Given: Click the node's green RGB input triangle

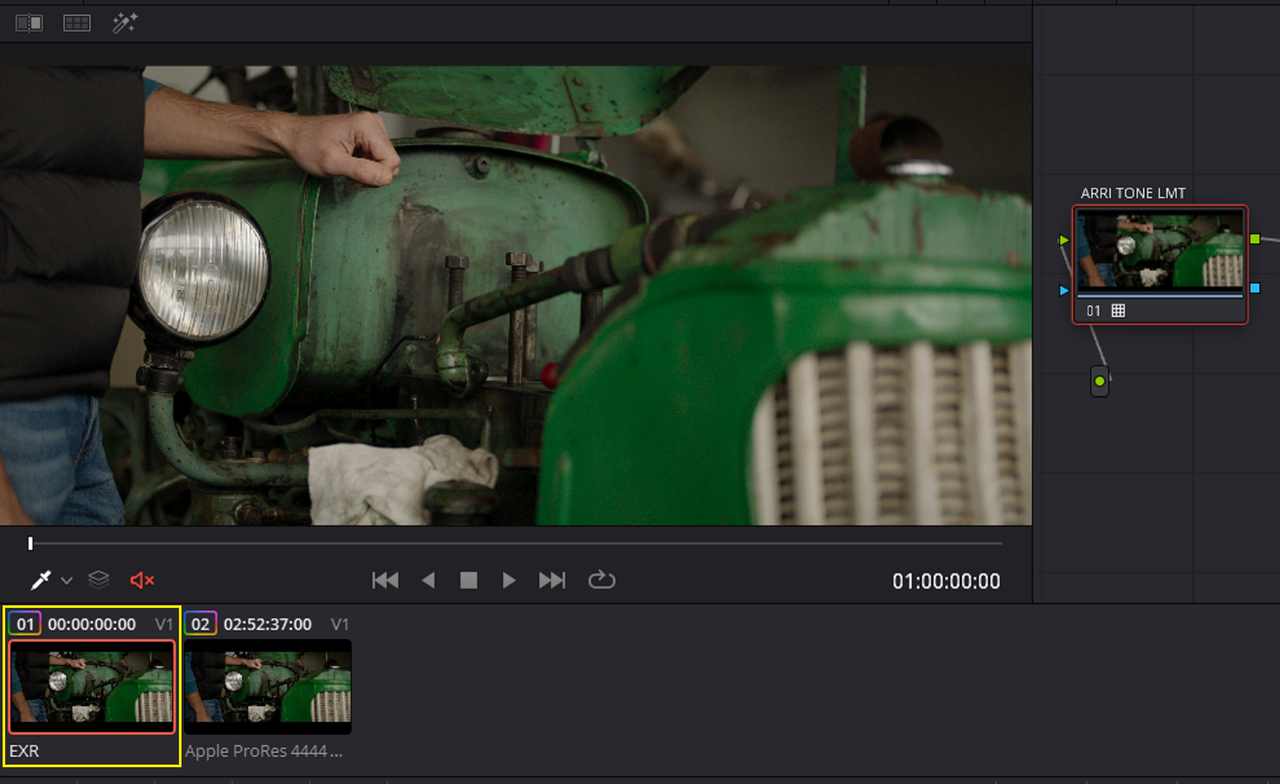Looking at the screenshot, I should 1064,240.
